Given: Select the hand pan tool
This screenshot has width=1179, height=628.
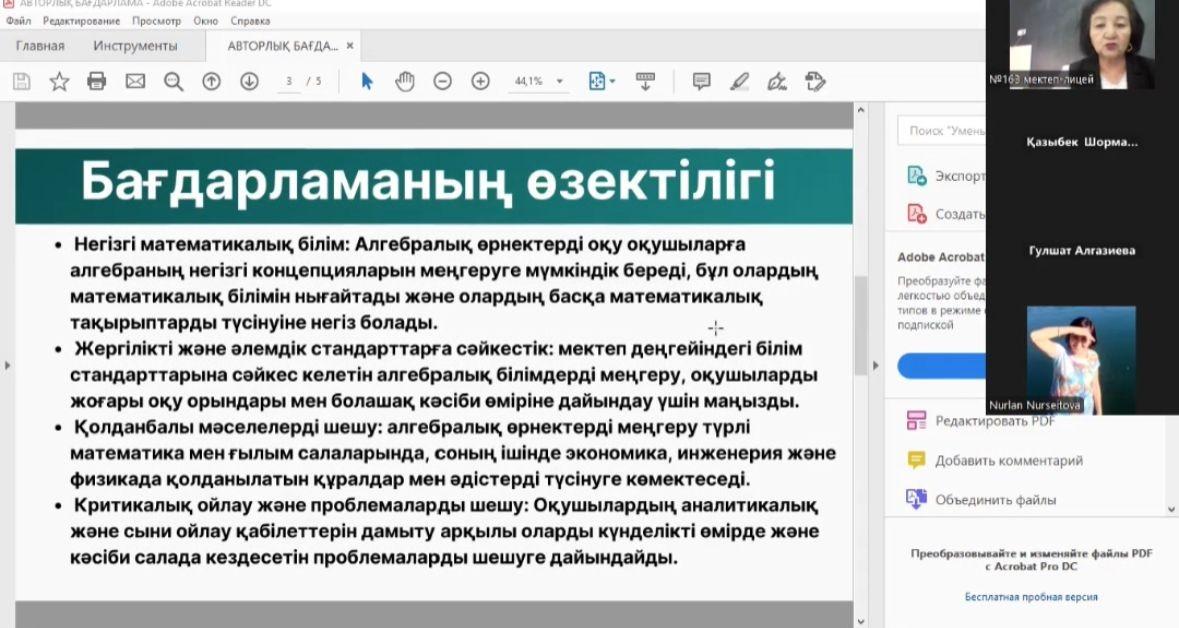Looking at the screenshot, I should click(x=404, y=81).
